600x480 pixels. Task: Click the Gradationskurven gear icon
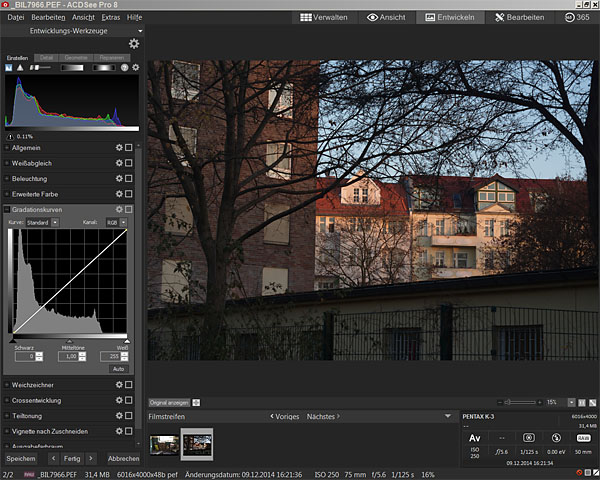(118, 209)
